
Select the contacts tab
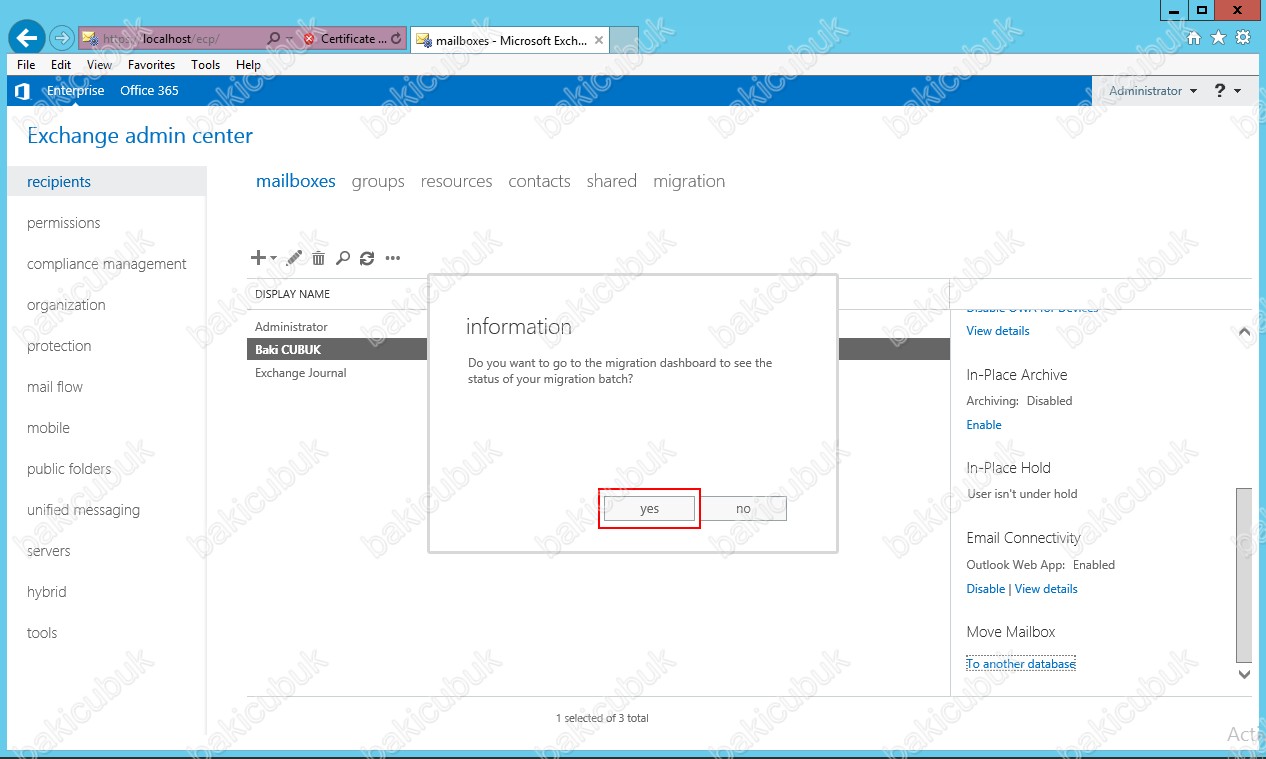pos(539,181)
